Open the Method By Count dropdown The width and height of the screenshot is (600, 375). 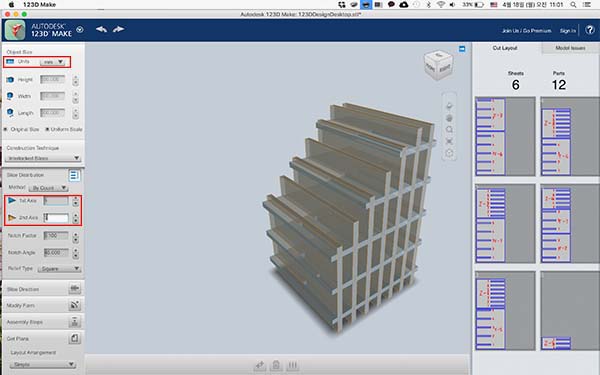[48, 188]
